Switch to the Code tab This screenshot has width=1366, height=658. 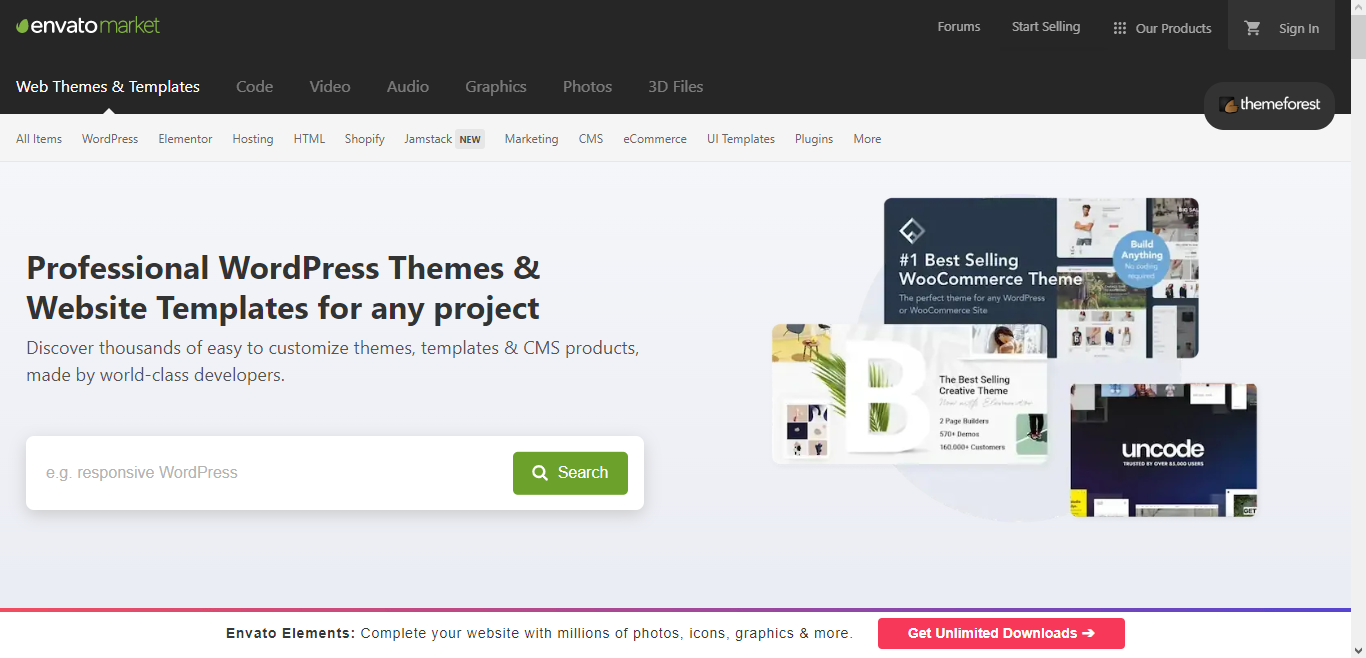[254, 87]
